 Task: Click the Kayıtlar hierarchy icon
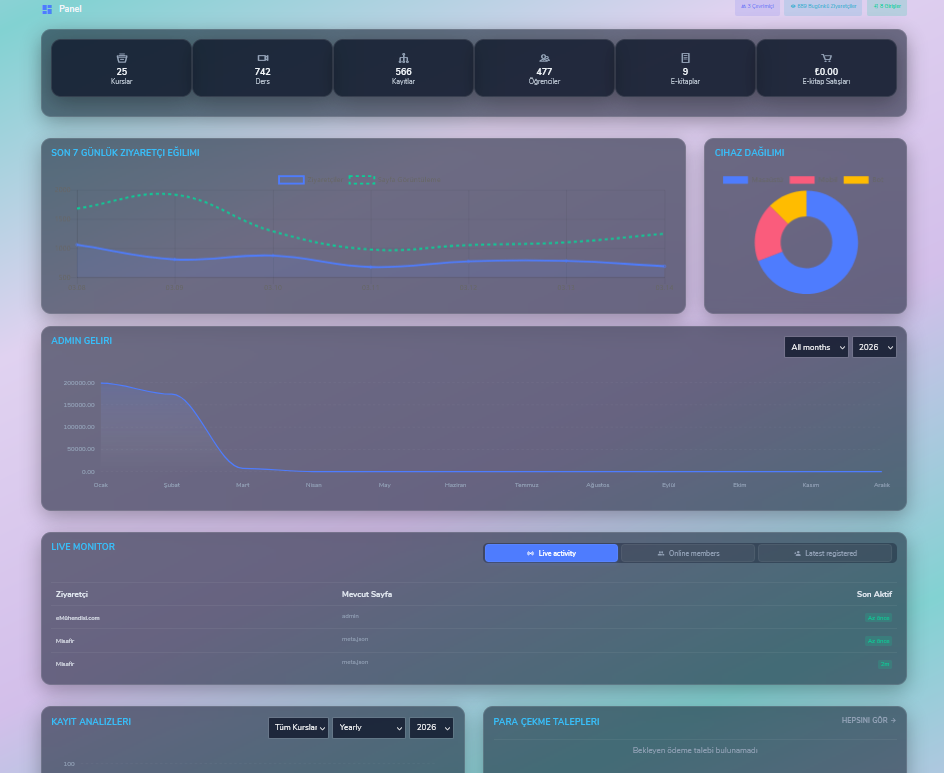point(403,58)
